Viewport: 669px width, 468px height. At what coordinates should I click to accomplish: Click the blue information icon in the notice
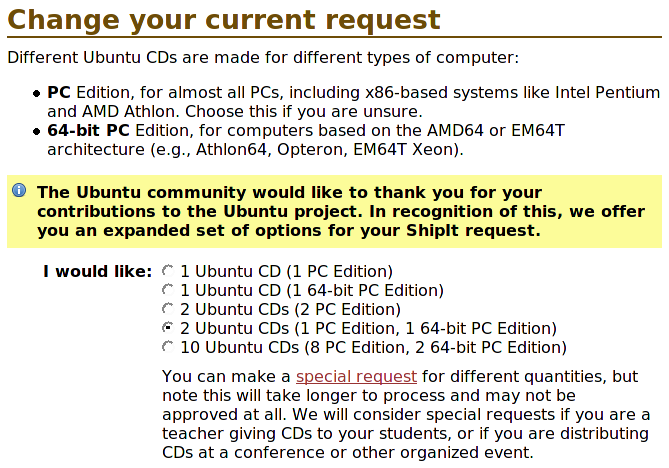19,190
